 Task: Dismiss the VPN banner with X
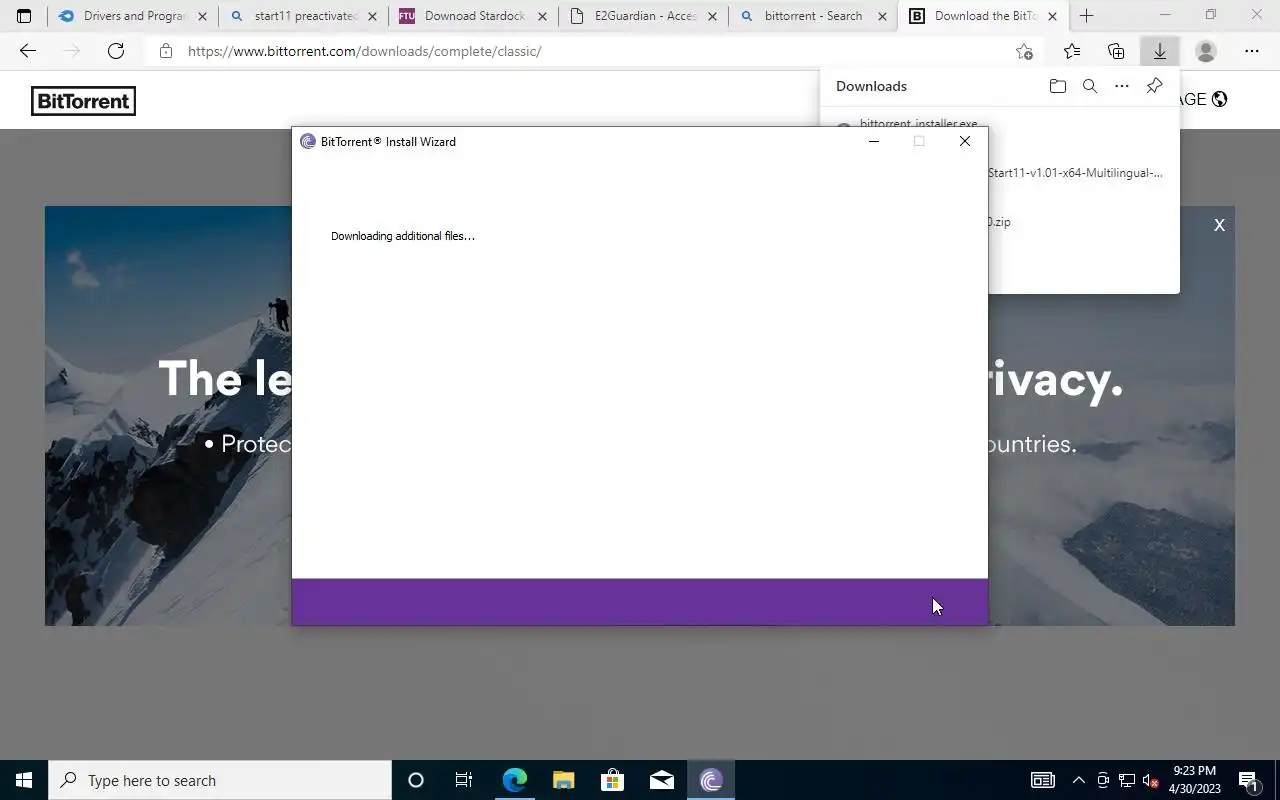(1219, 225)
